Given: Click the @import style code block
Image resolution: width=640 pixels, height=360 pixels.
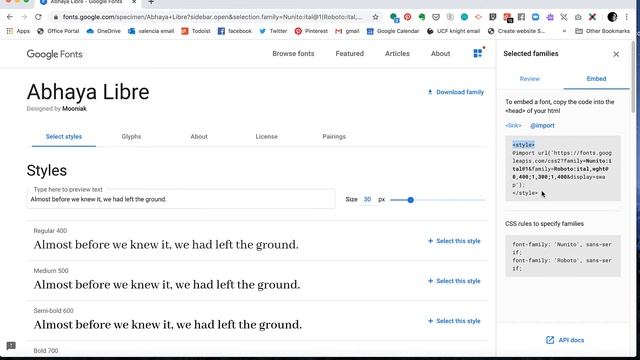Looking at the screenshot, I should point(563,169).
